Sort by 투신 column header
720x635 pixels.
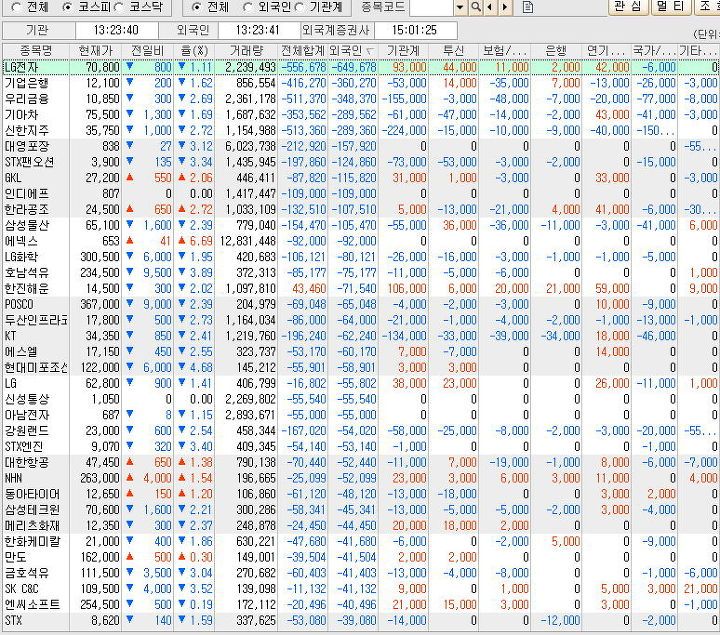pyautogui.click(x=453, y=51)
